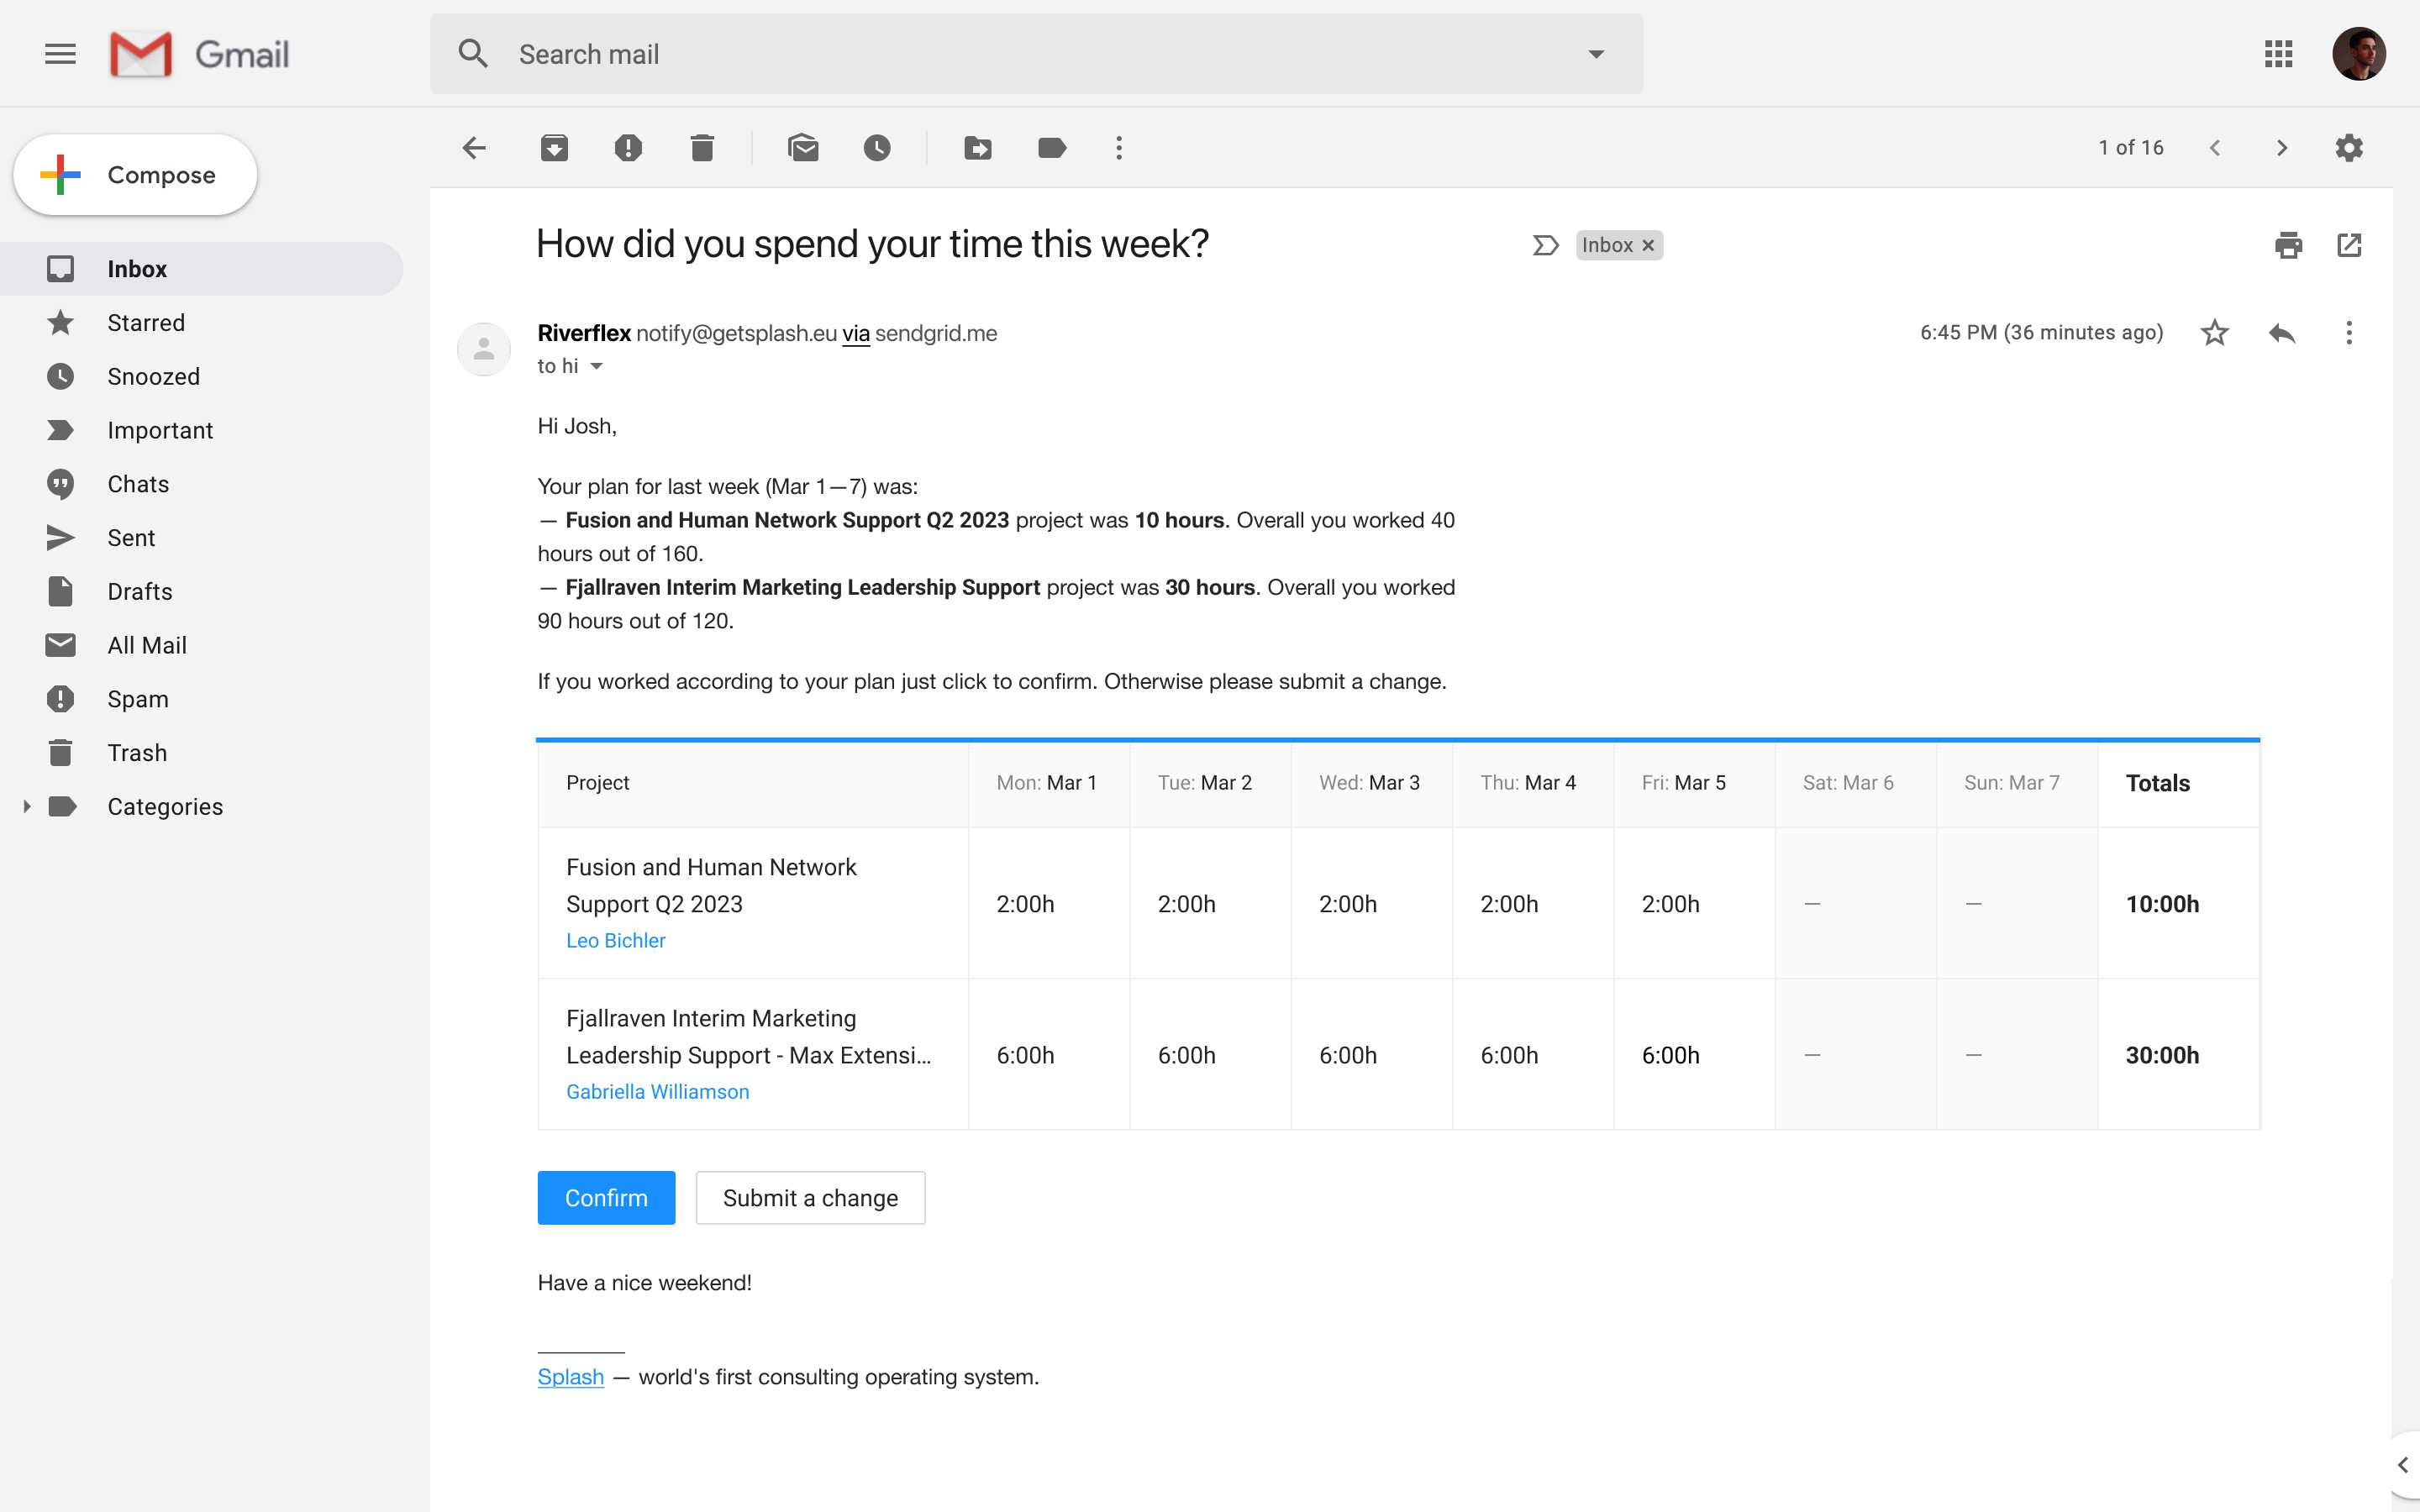The width and height of the screenshot is (2420, 1512).
Task: Click the Move to folder icon
Action: [978, 148]
